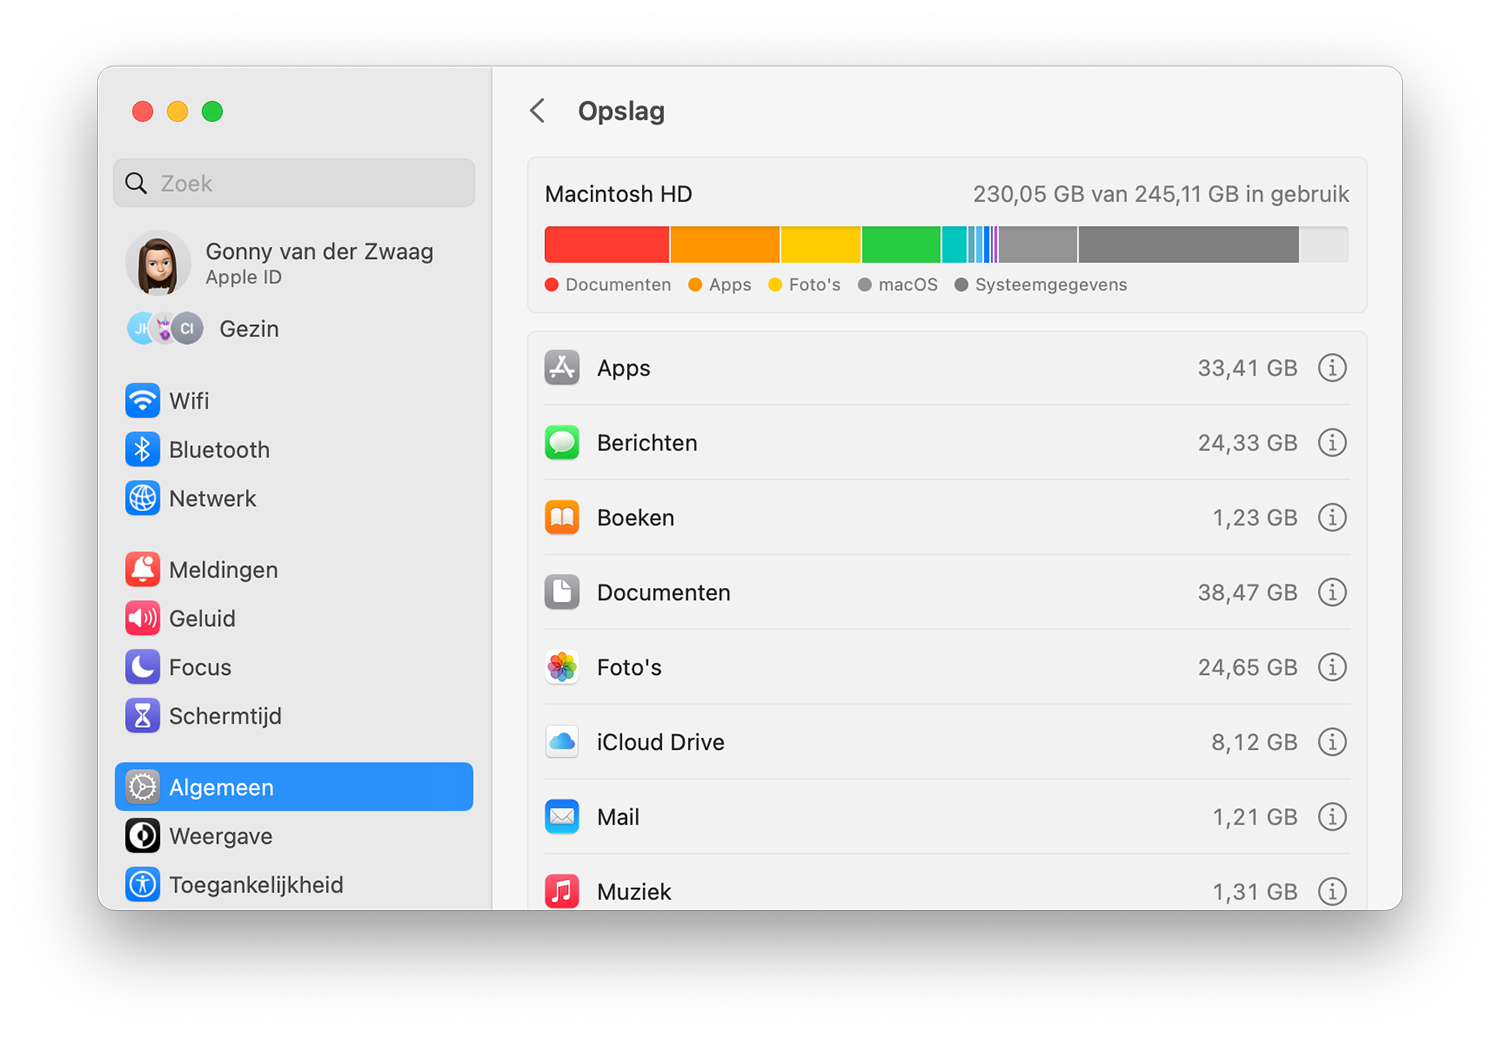Image resolution: width=1500 pixels, height=1039 pixels.
Task: Go back with the chevron next to Opslag
Action: coord(537,111)
